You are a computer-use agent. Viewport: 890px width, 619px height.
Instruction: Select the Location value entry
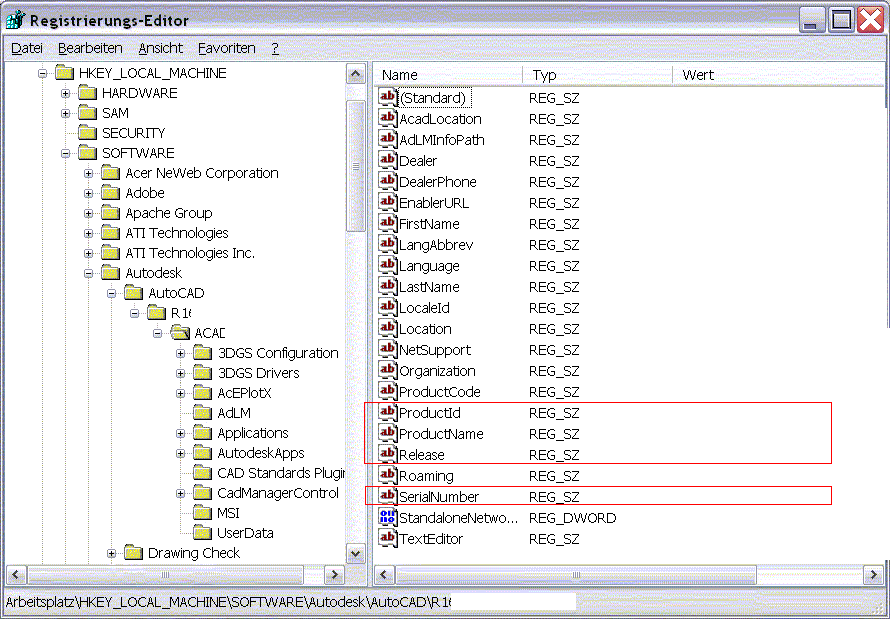click(425, 329)
